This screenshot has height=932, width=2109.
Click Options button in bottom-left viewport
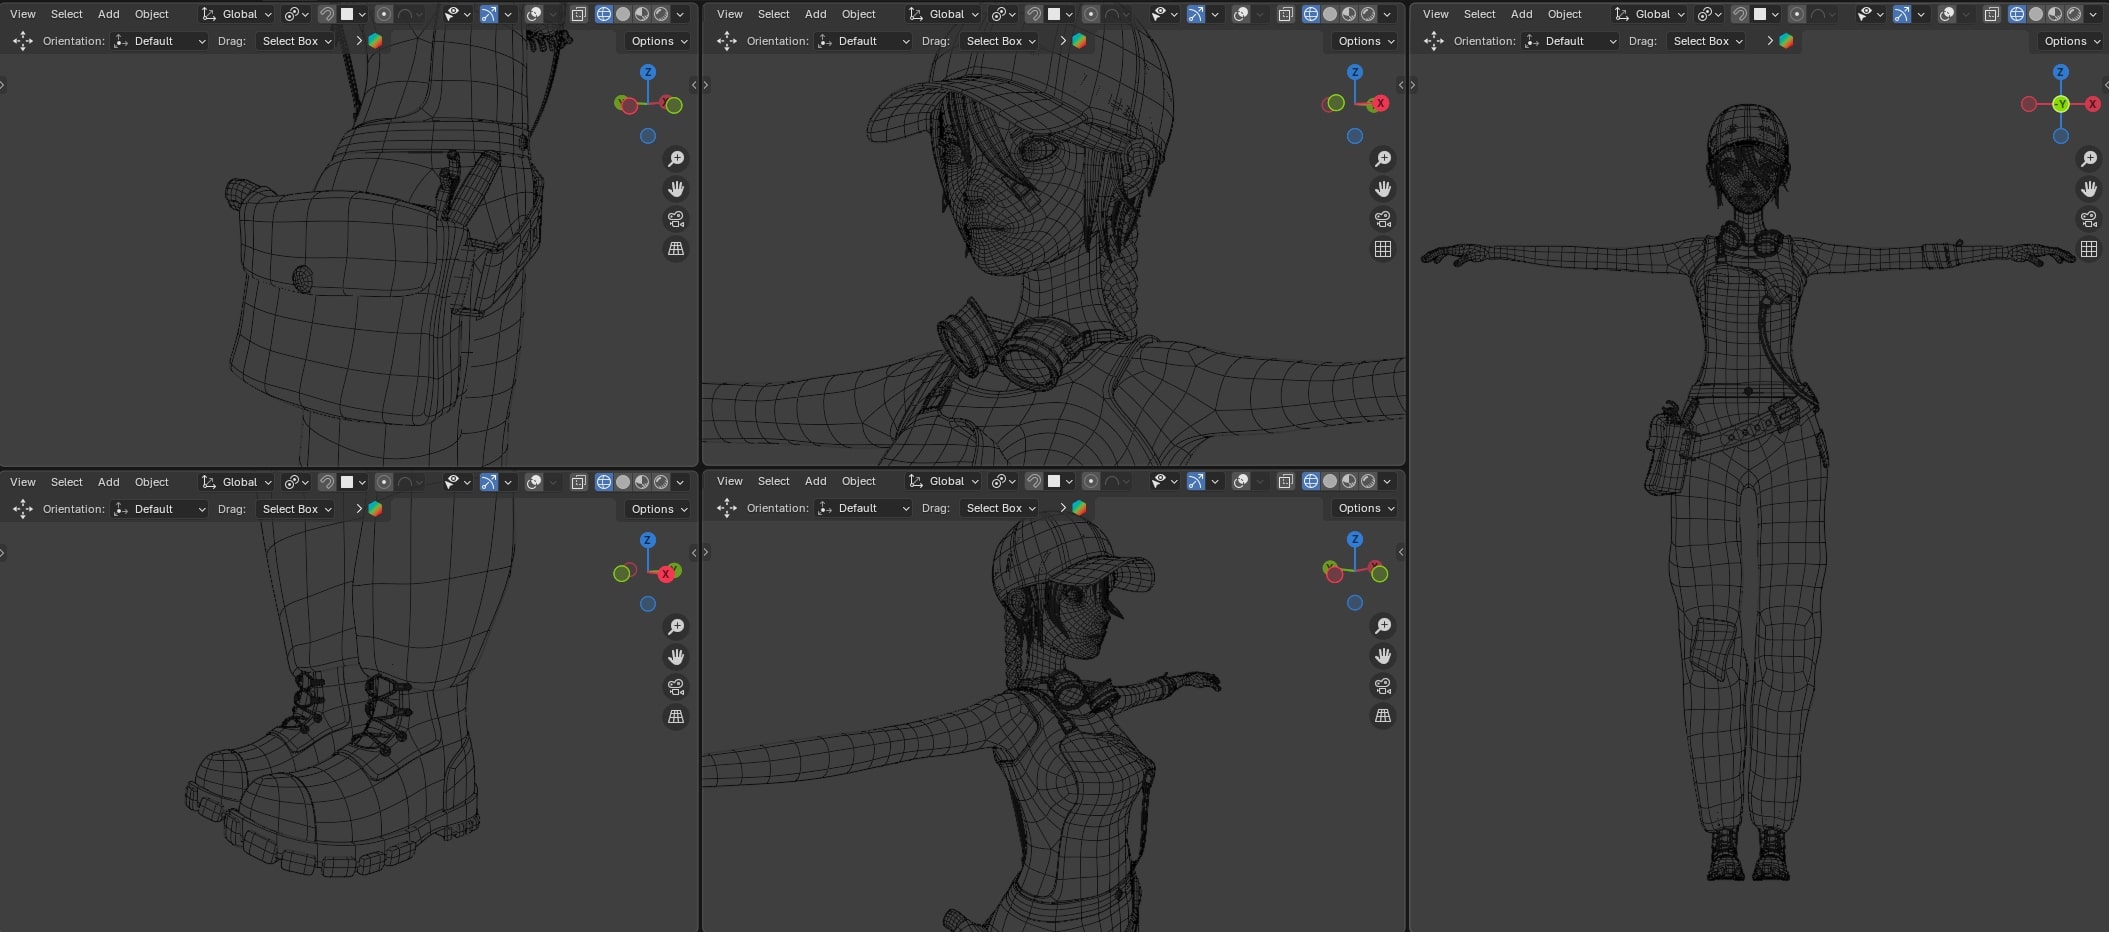tap(659, 509)
